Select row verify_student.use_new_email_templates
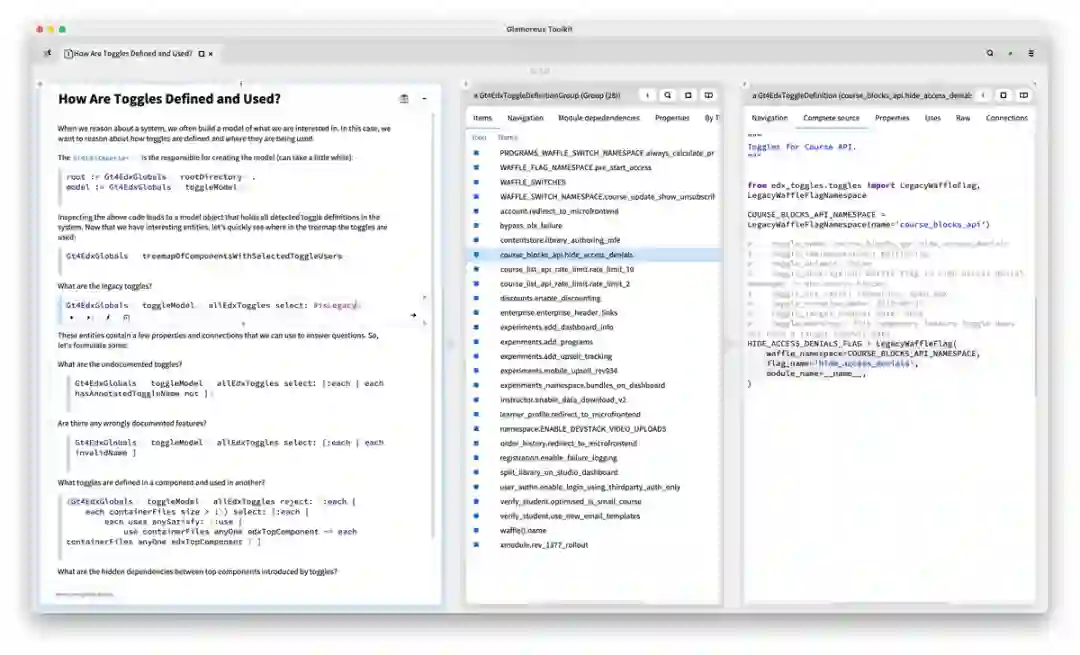Image resolution: width=1080 pixels, height=655 pixels. (x=594, y=516)
